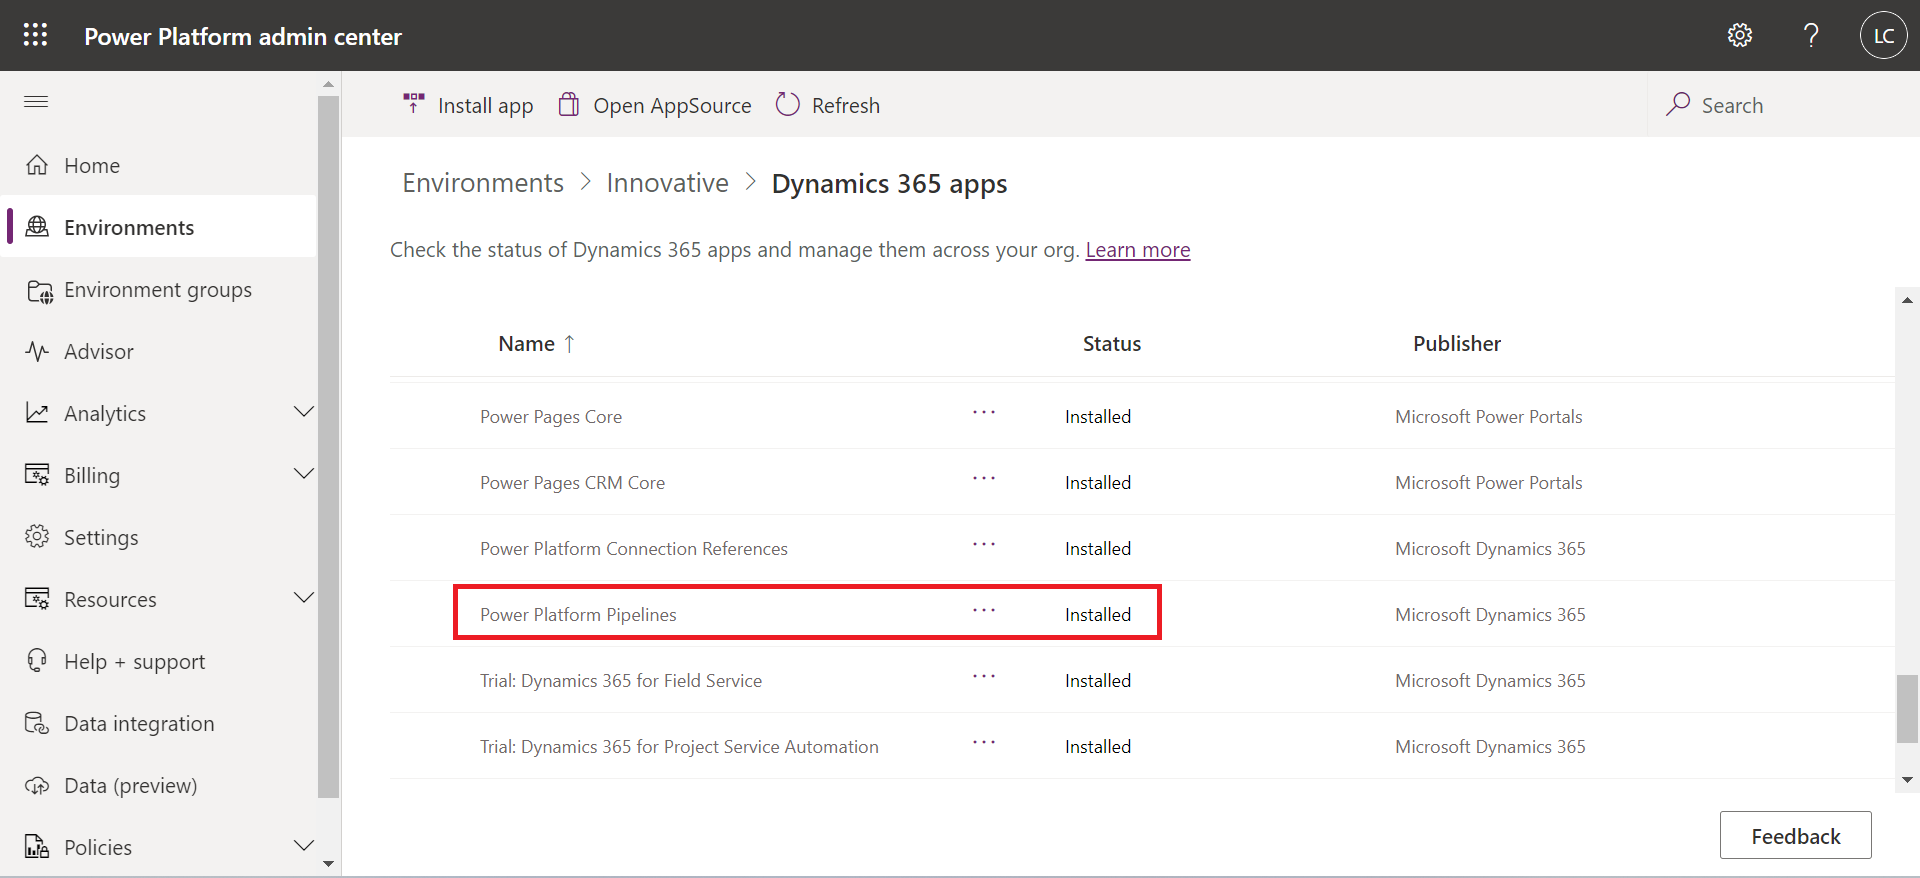Open the LC account avatar
This screenshot has height=878, width=1920.
coord(1883,36)
